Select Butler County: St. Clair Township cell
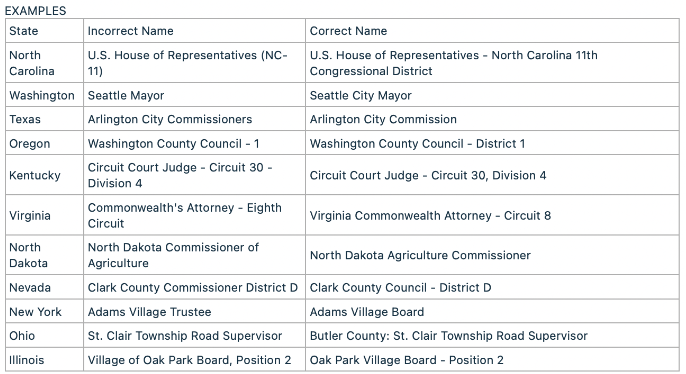Viewport: 686px width, 374px height. pyautogui.click(x=492, y=336)
